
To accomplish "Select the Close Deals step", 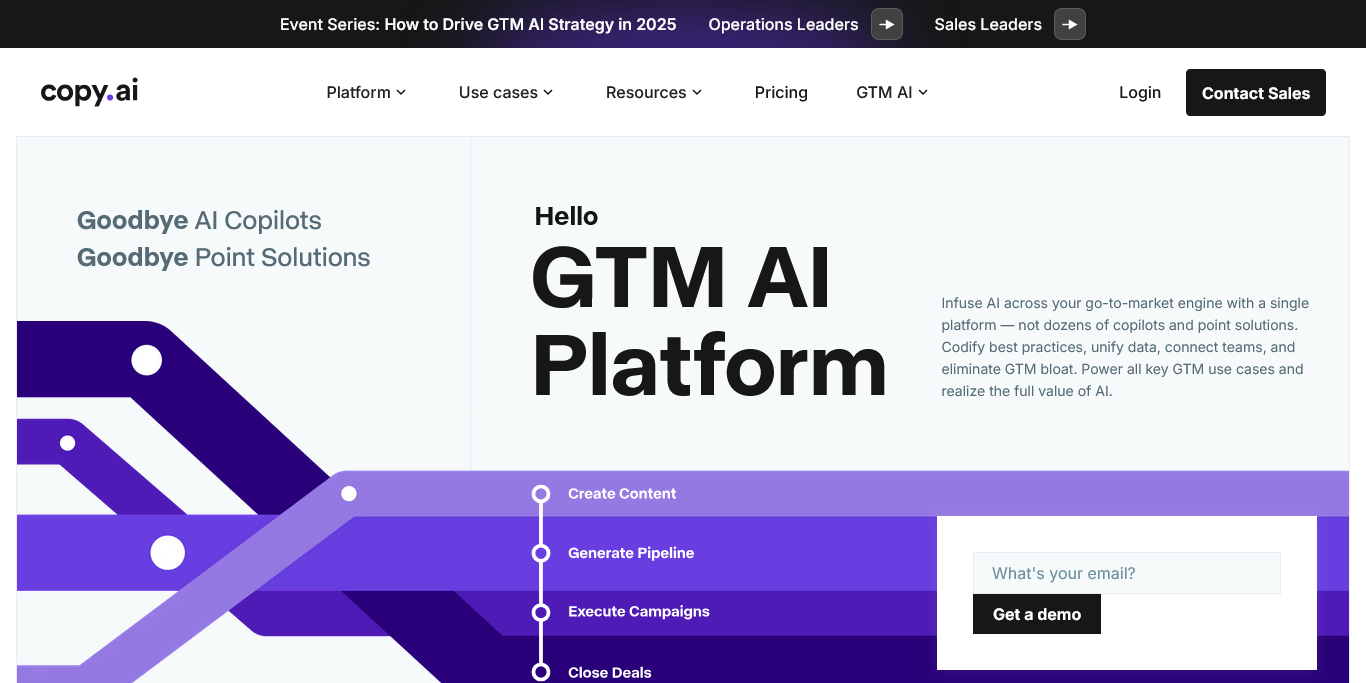I will [x=610, y=672].
